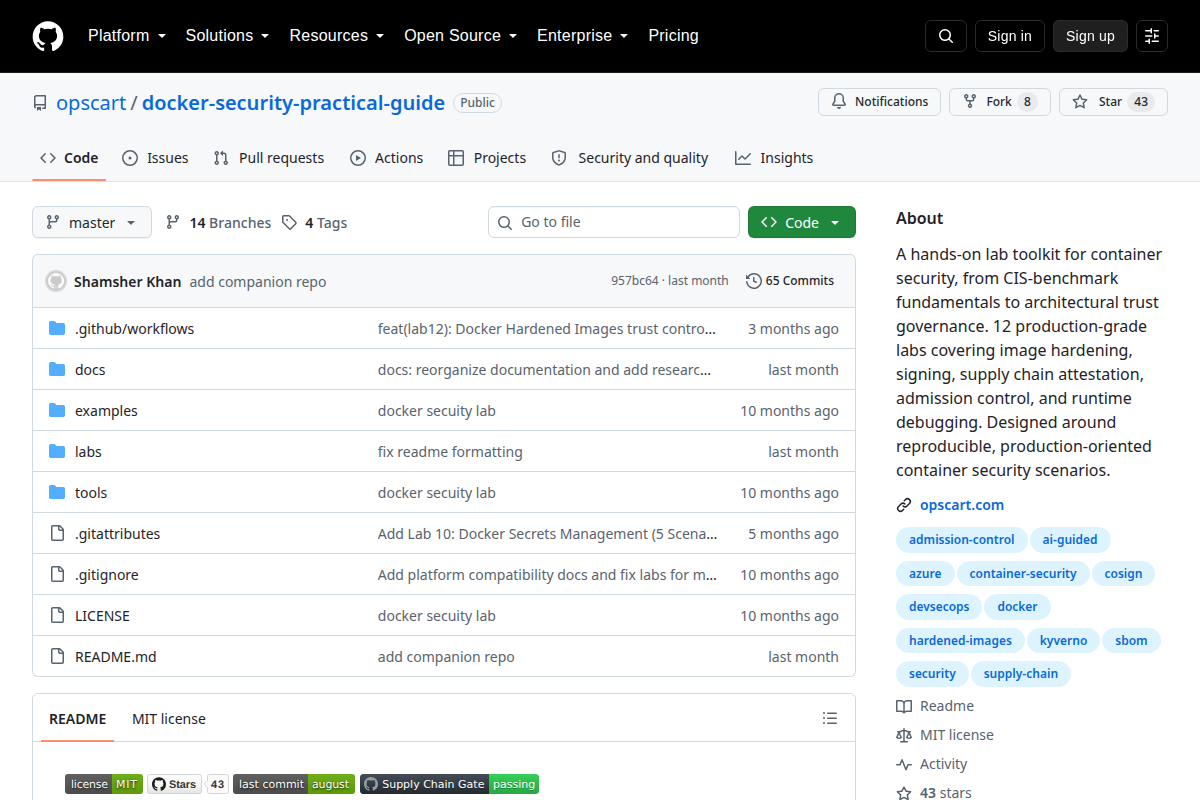The width and height of the screenshot is (1200, 800).
Task: Switch to the Pull requests tab
Action: tap(269, 158)
